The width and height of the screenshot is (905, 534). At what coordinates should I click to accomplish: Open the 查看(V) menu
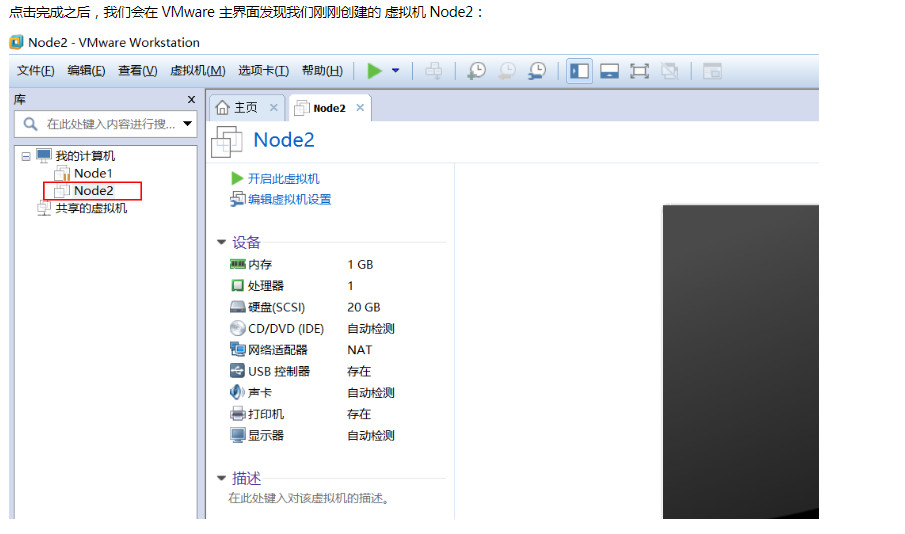click(137, 70)
